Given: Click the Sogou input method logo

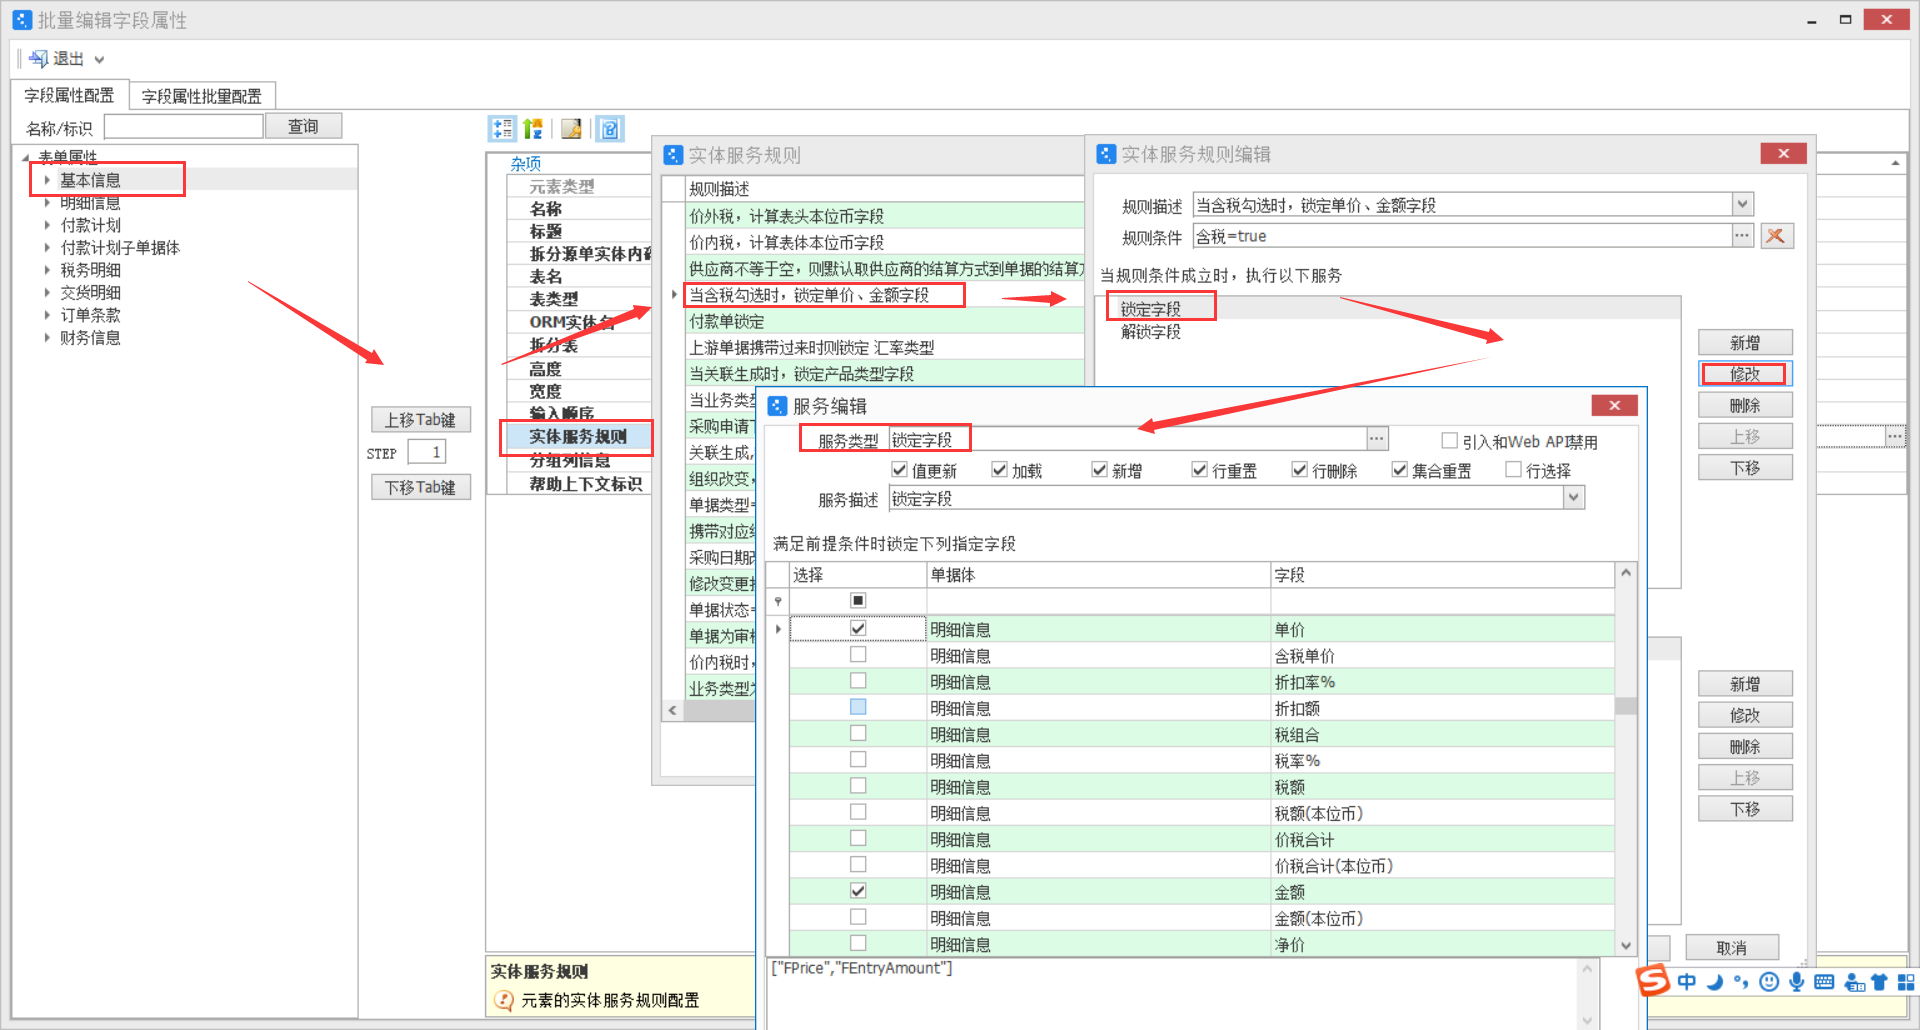Looking at the screenshot, I should tap(1653, 981).
